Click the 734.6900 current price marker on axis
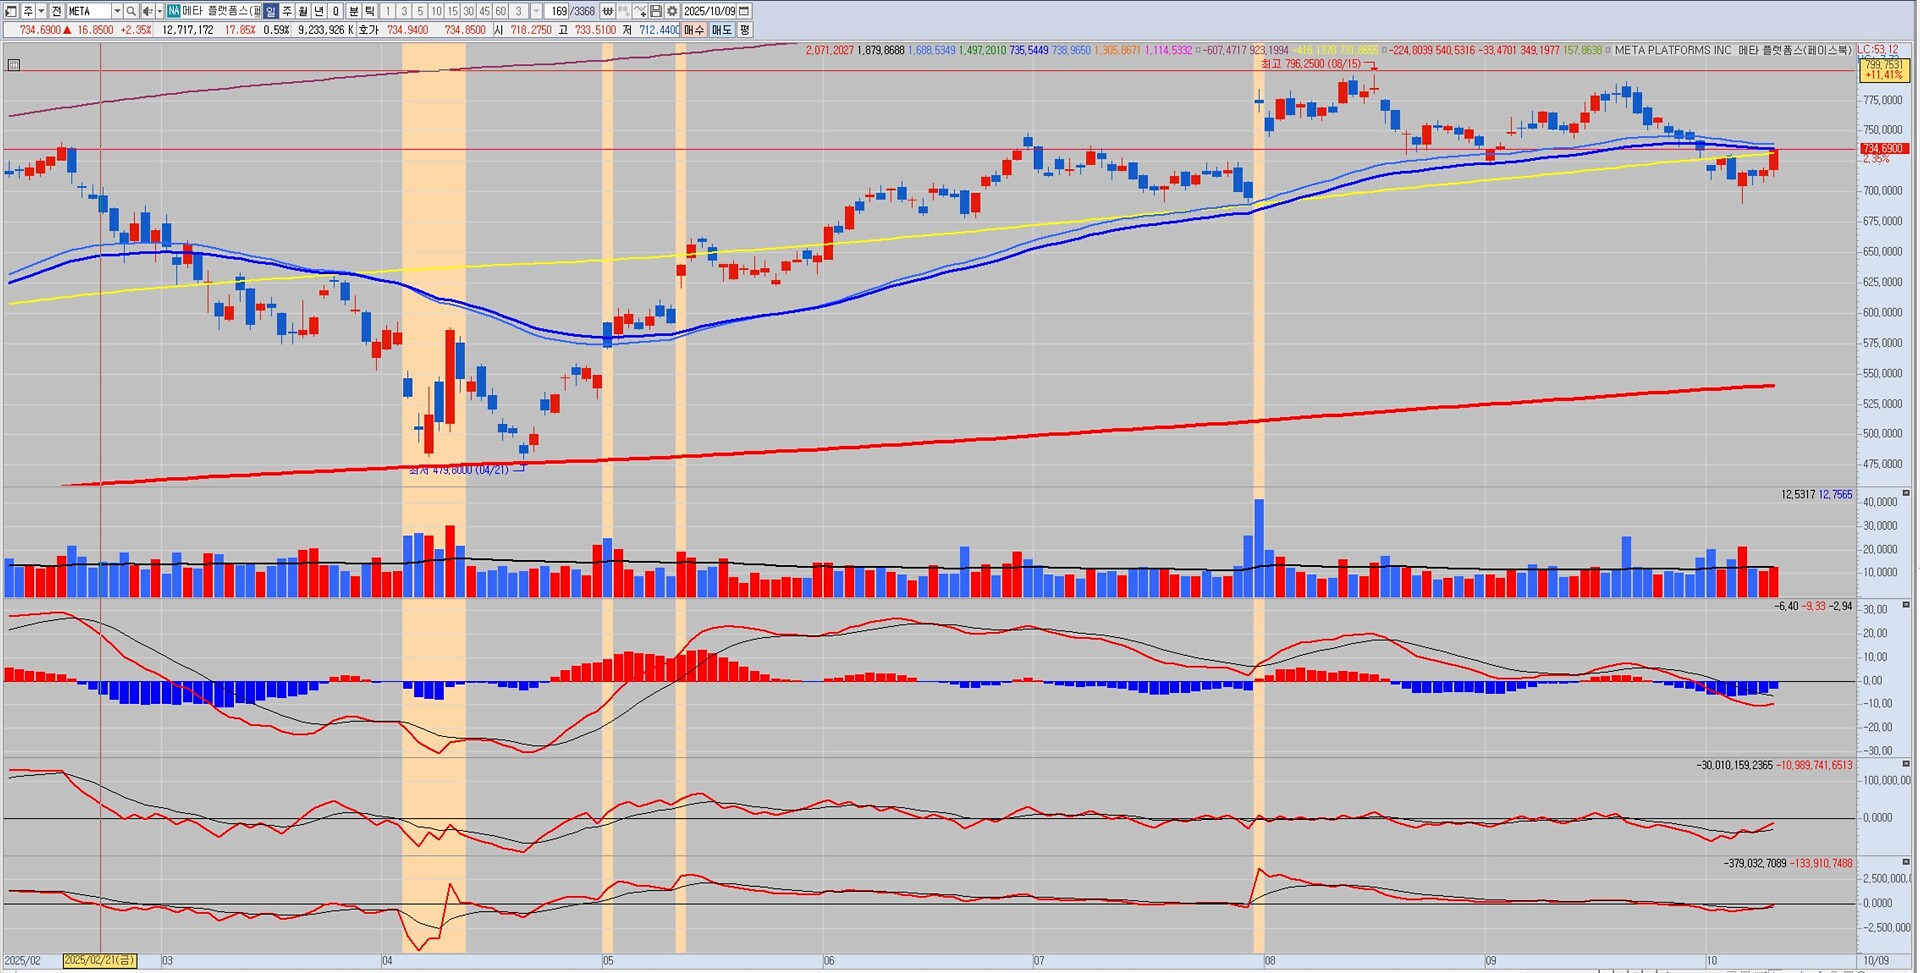1920x973 pixels. click(1883, 149)
